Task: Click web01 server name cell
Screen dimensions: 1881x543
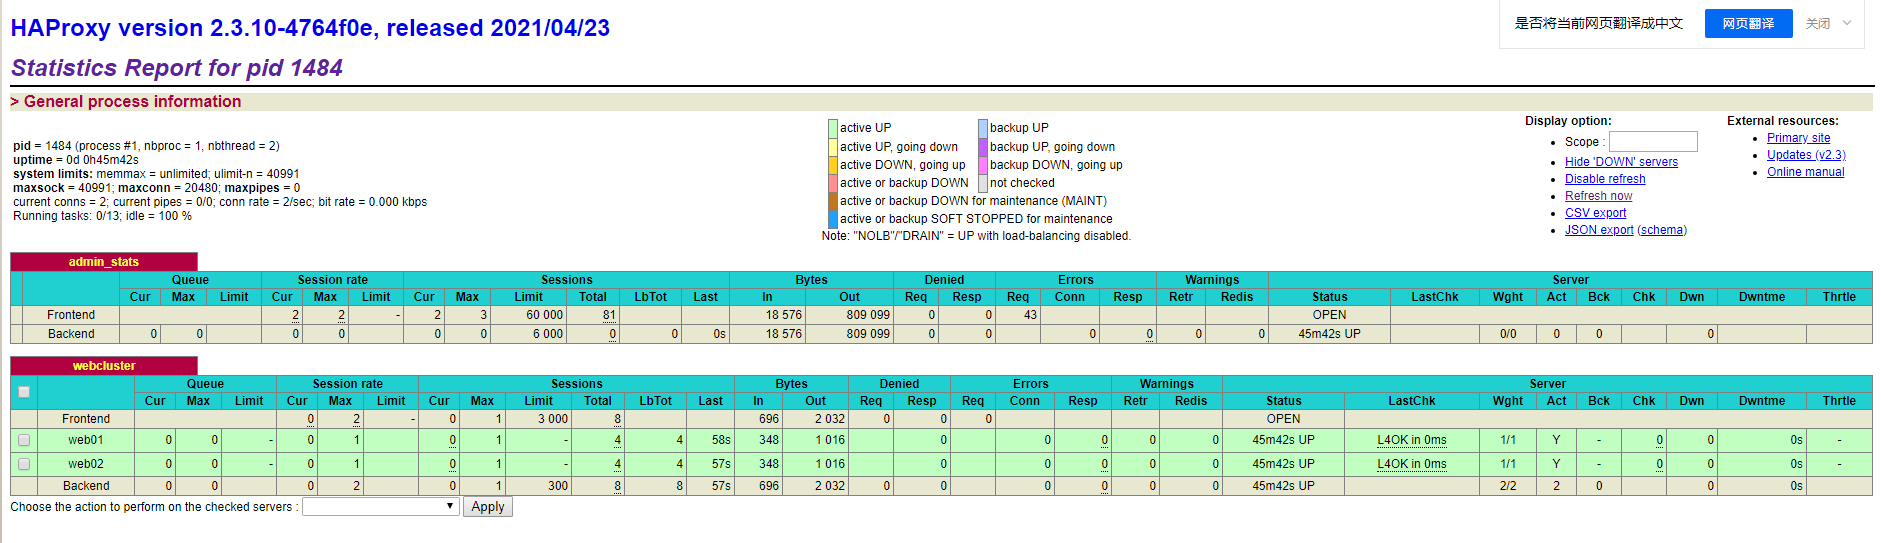Action: (86, 440)
